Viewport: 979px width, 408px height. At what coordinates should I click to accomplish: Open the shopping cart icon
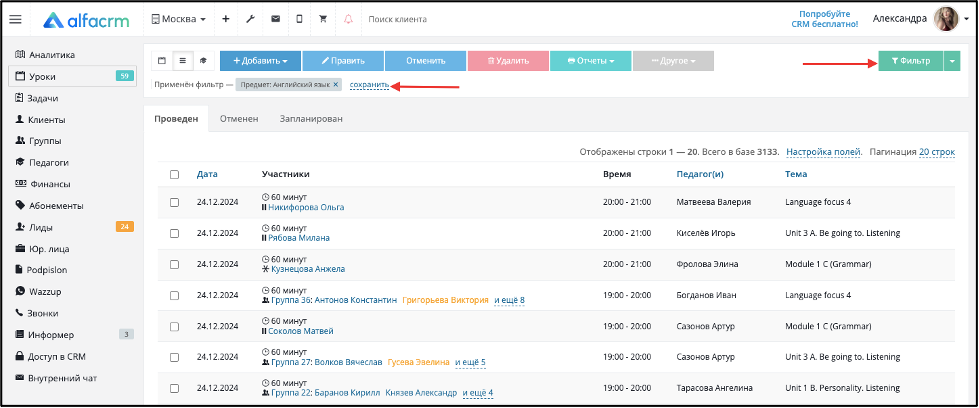click(323, 19)
